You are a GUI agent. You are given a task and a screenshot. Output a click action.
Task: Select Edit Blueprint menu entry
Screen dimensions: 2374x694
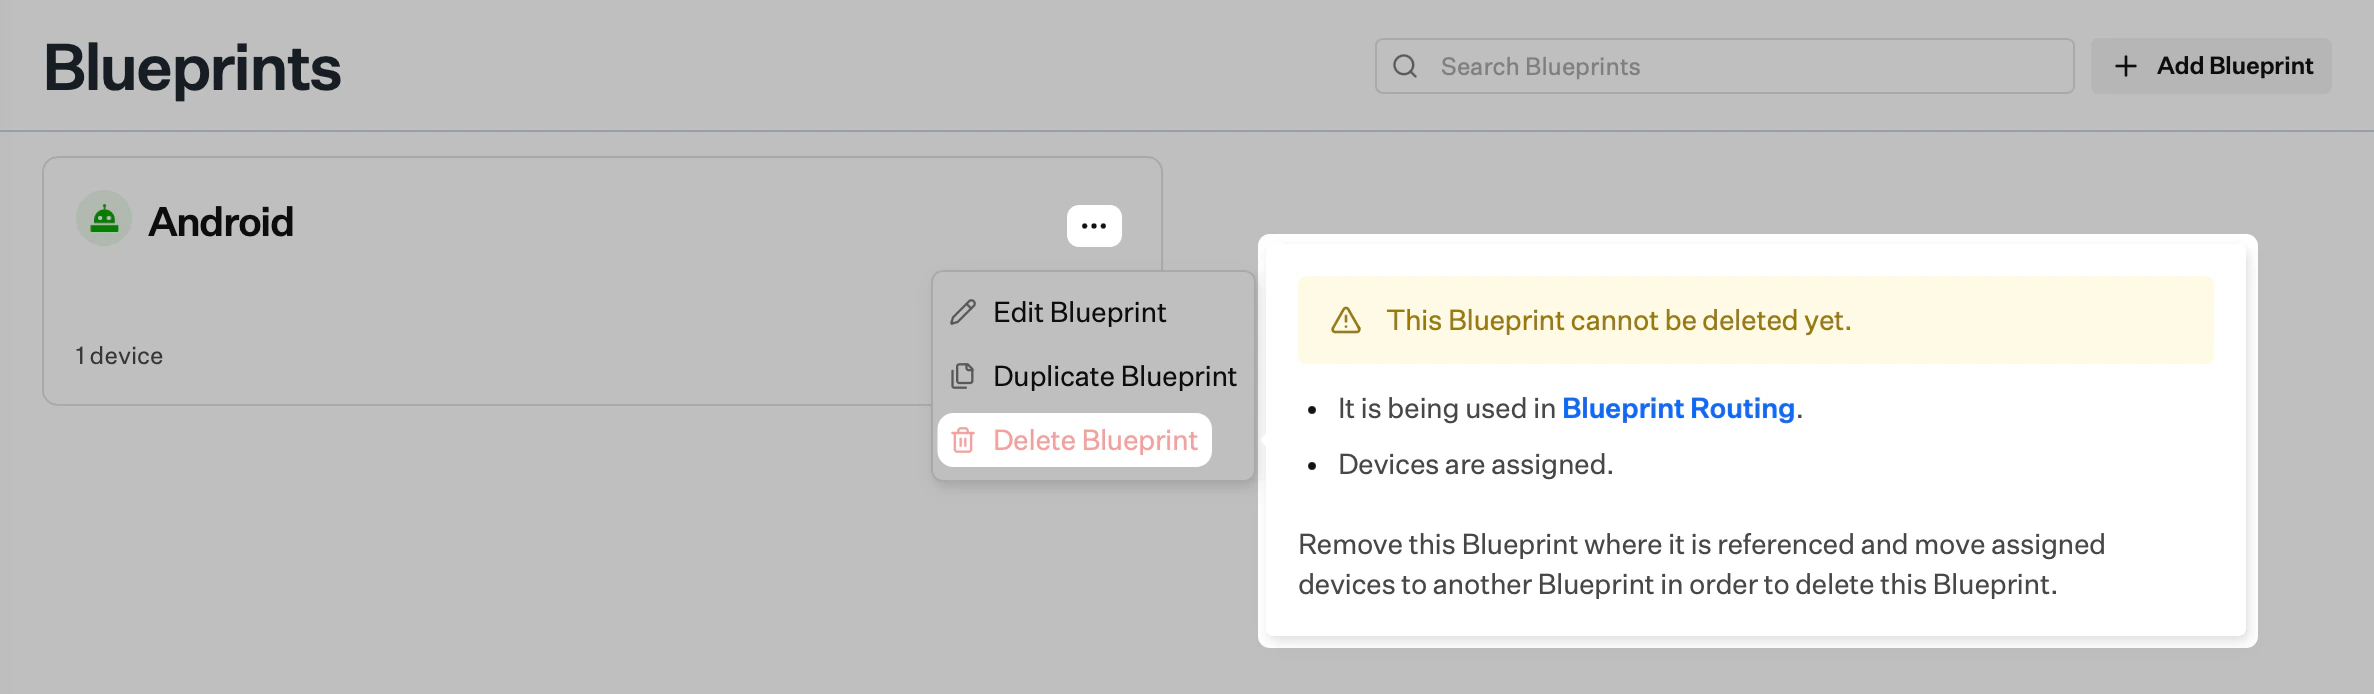(1093, 312)
